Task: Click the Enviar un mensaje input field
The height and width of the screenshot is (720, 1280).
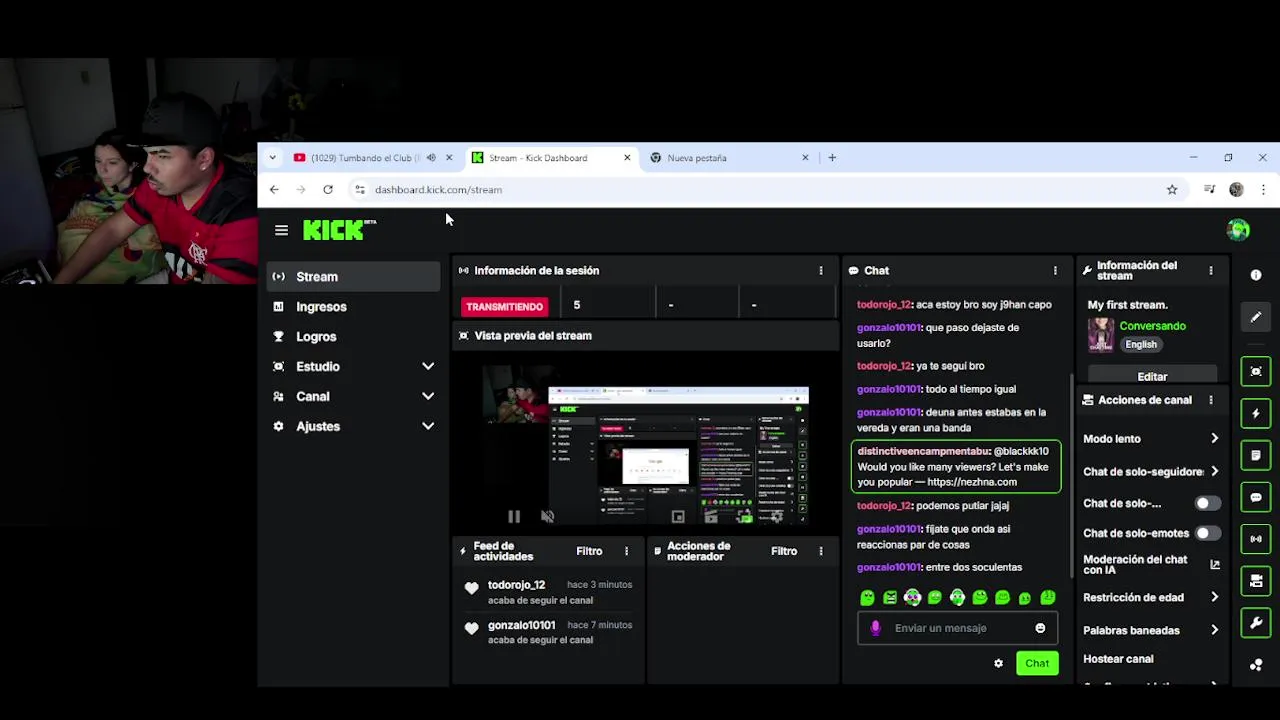Action: tap(957, 628)
